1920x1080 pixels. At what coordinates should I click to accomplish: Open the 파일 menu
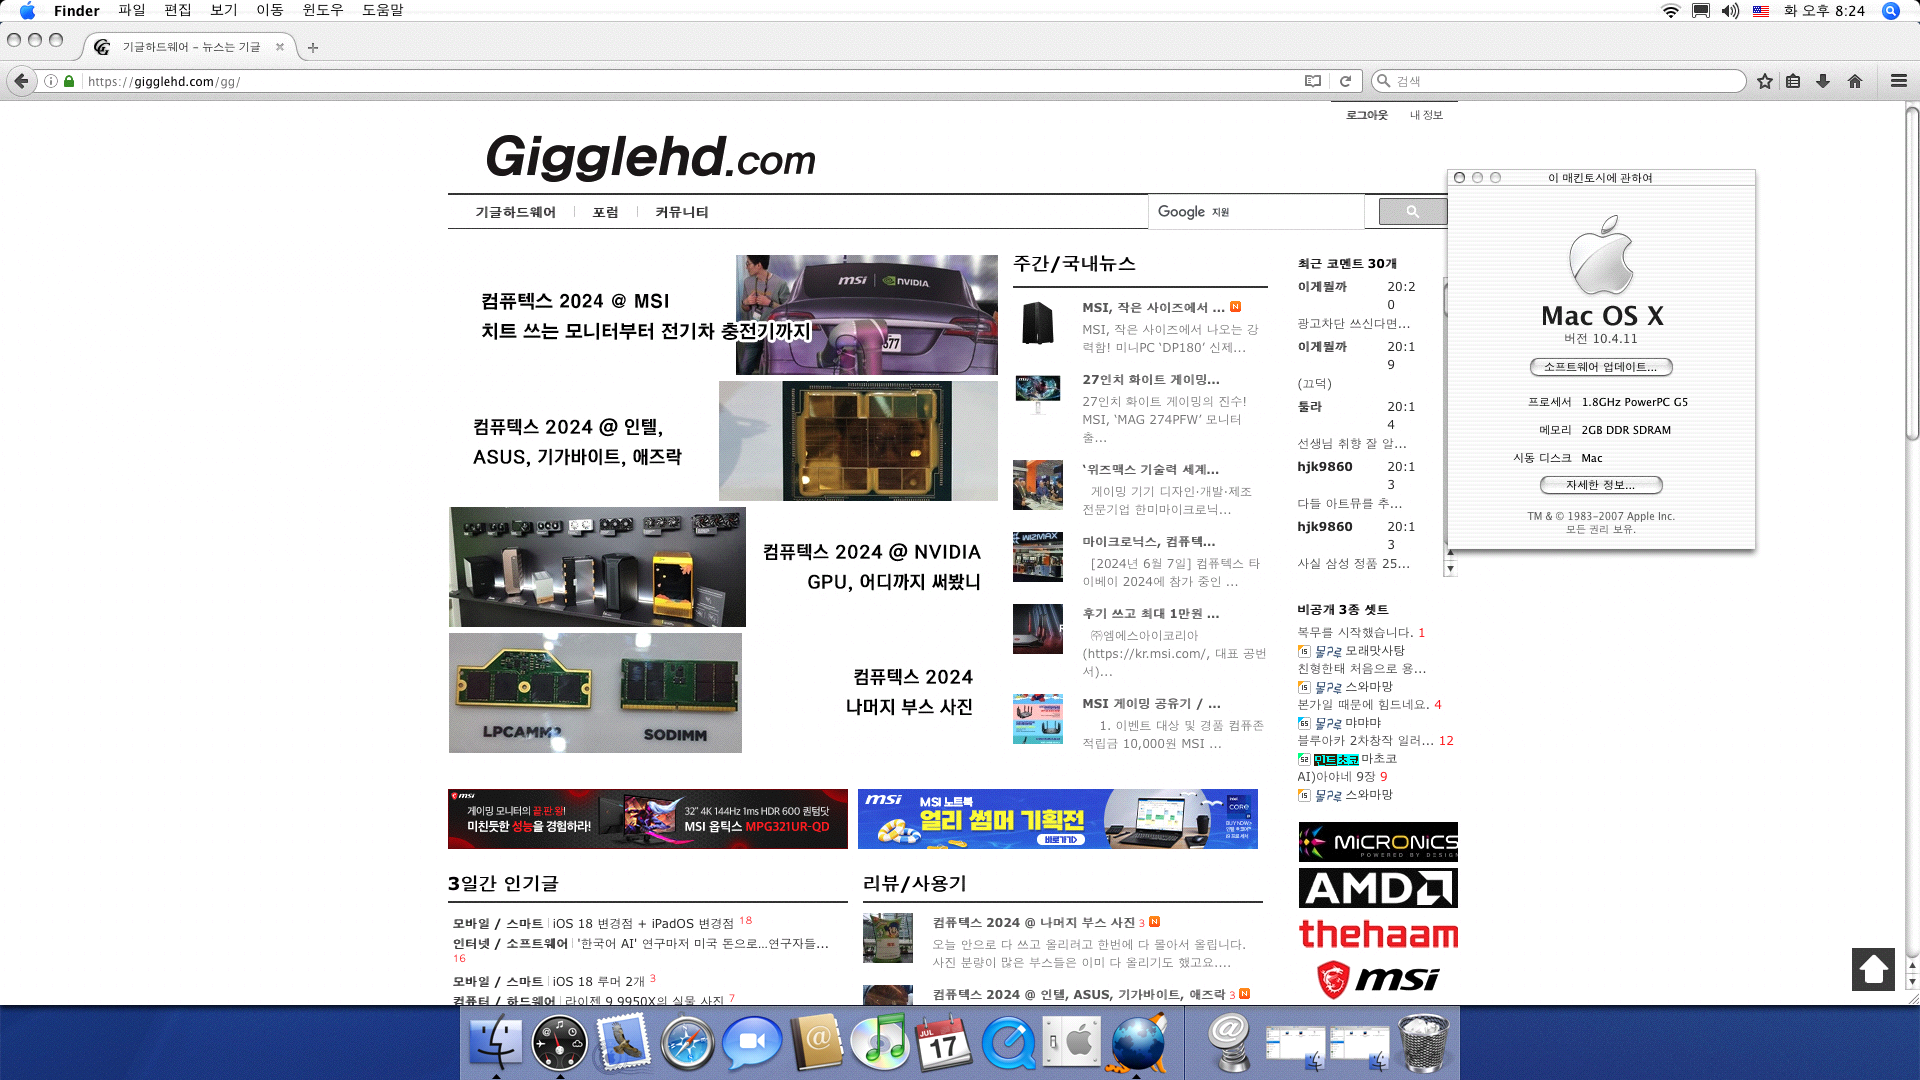point(132,10)
